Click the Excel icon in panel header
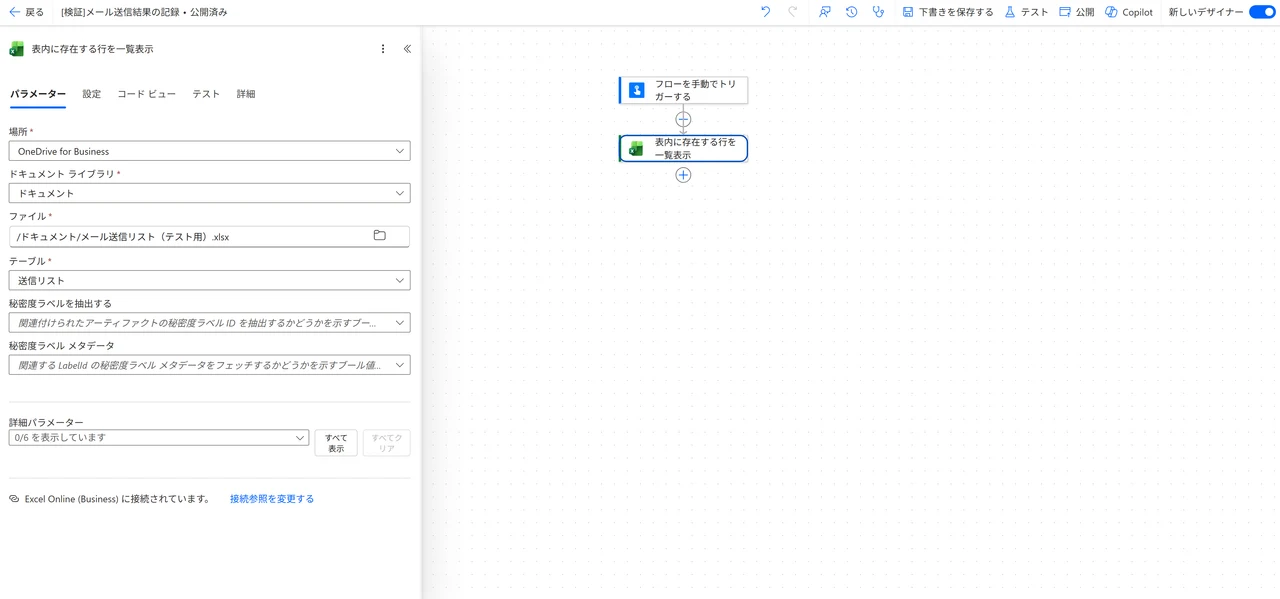The image size is (1280, 599). click(17, 49)
